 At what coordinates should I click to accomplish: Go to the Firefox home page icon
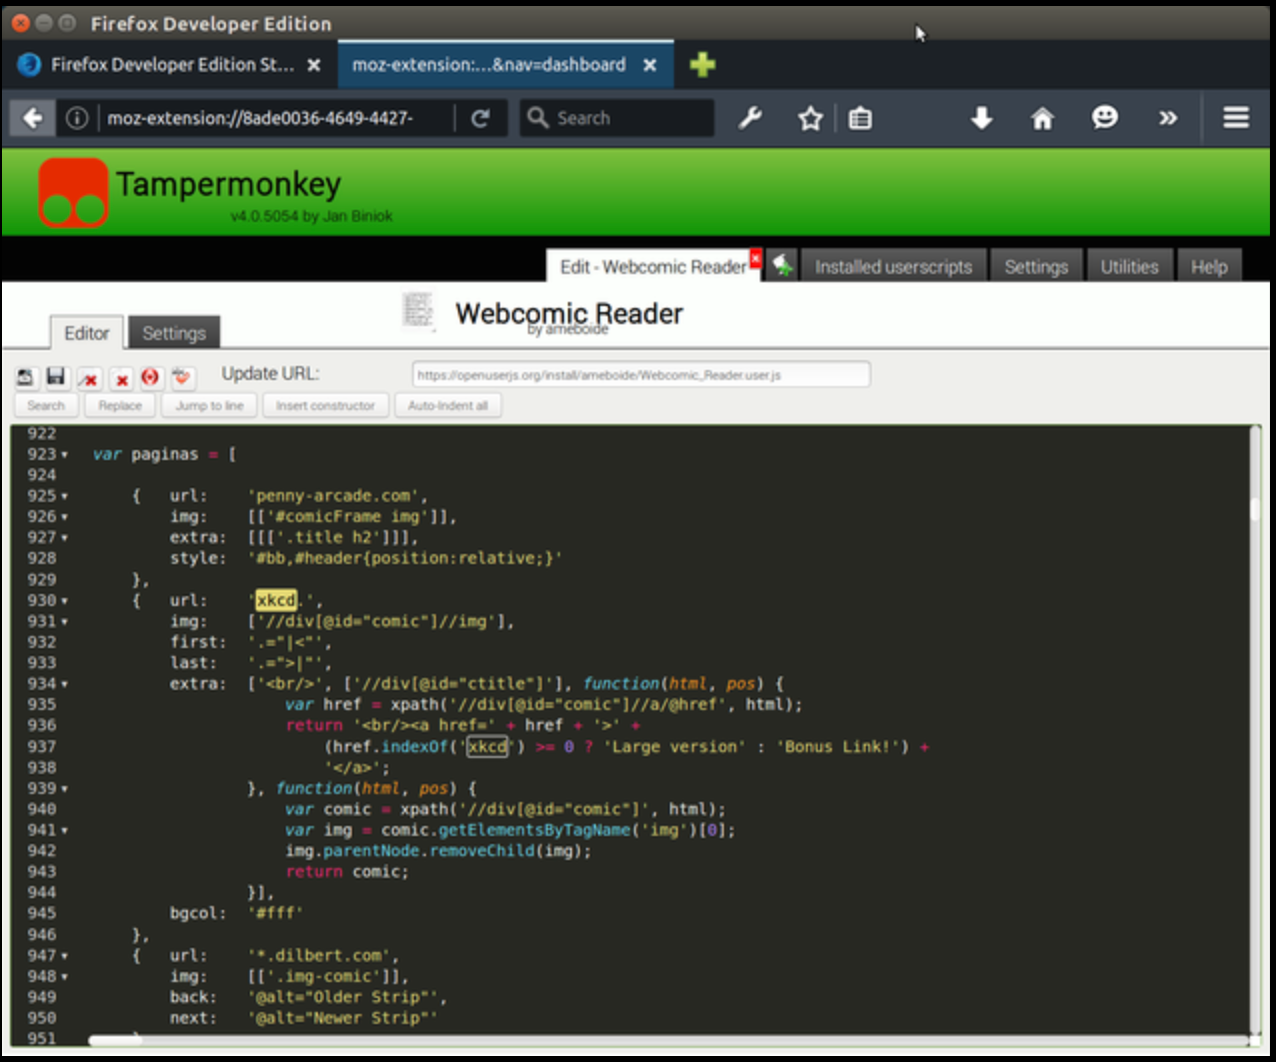[x=1042, y=118]
